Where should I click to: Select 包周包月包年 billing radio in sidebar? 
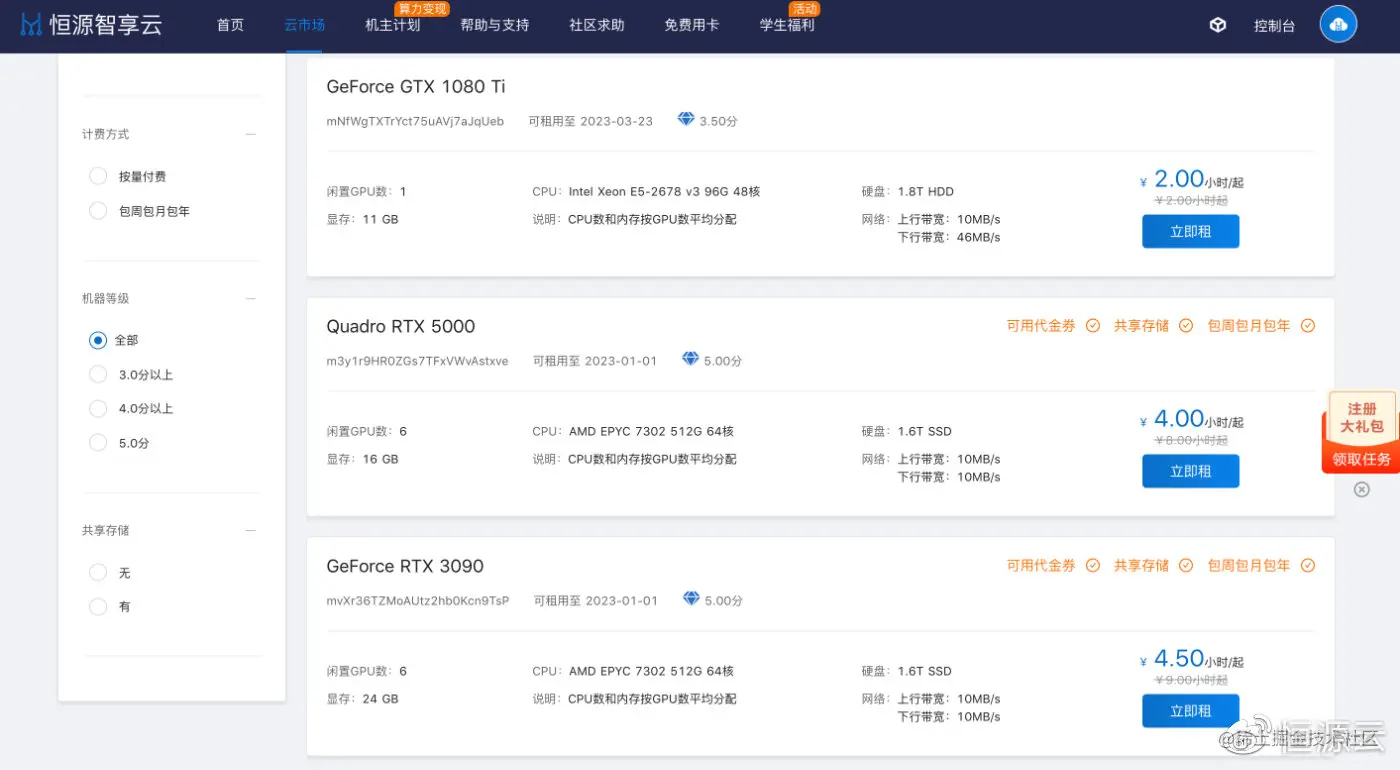point(98,211)
